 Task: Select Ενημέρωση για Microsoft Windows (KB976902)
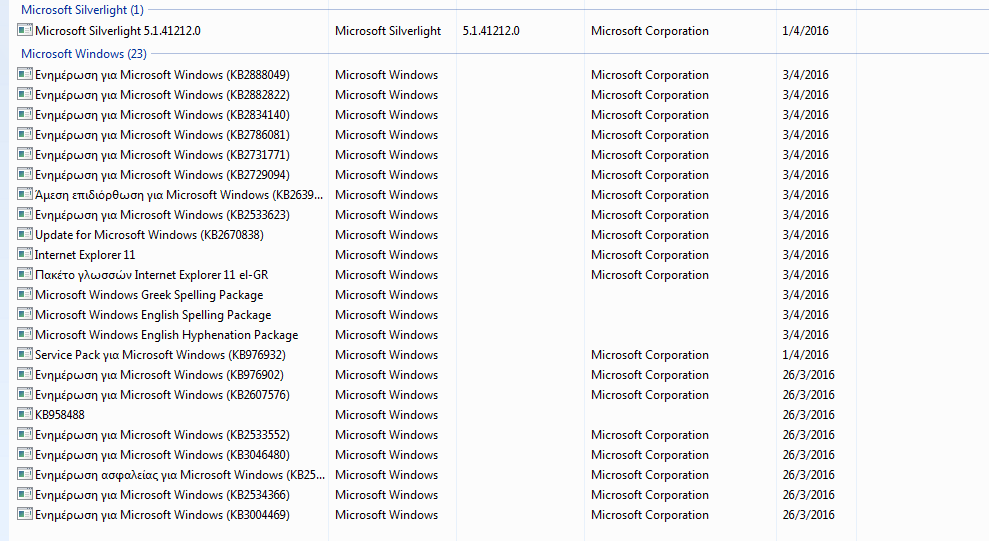160,375
